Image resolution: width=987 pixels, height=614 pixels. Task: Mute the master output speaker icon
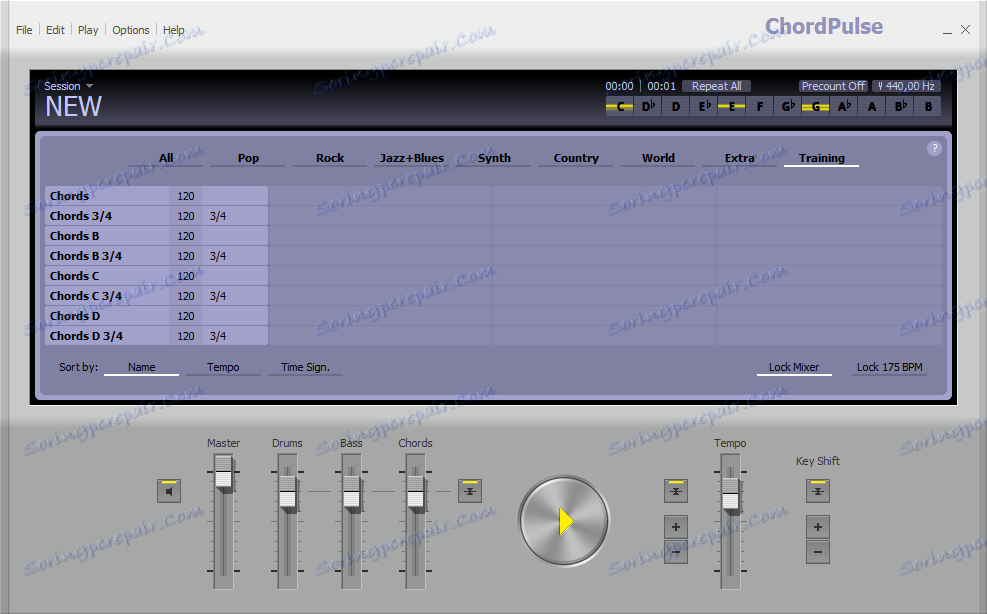click(x=168, y=490)
